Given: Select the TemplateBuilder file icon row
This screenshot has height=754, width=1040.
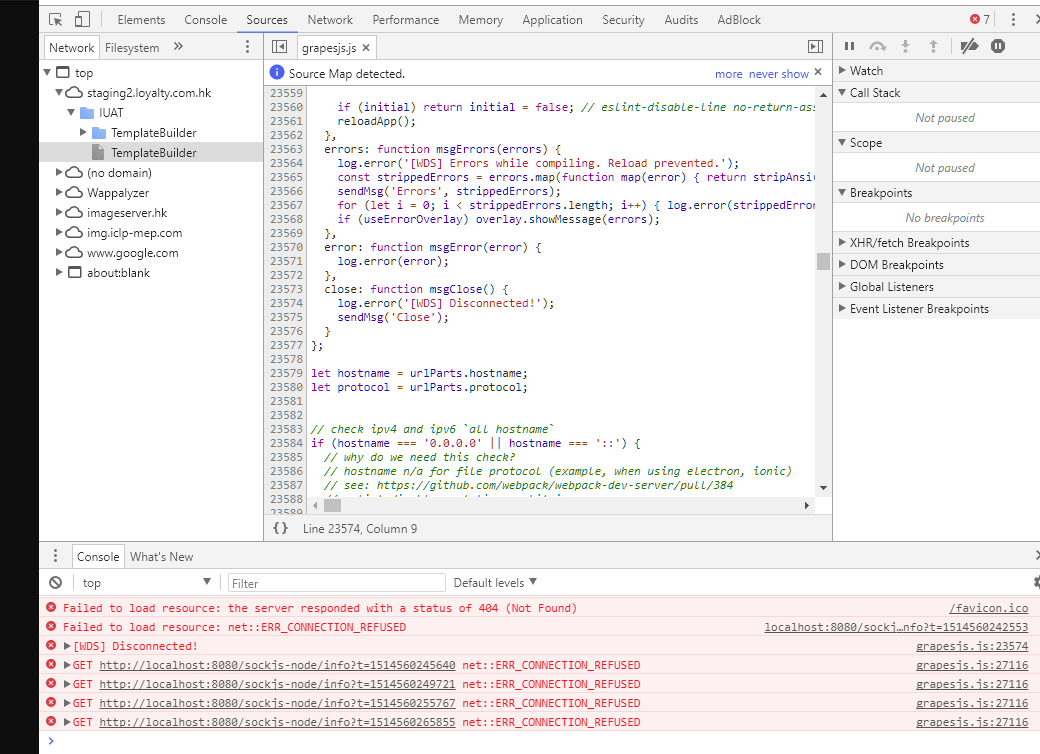Looking at the screenshot, I should point(151,153).
